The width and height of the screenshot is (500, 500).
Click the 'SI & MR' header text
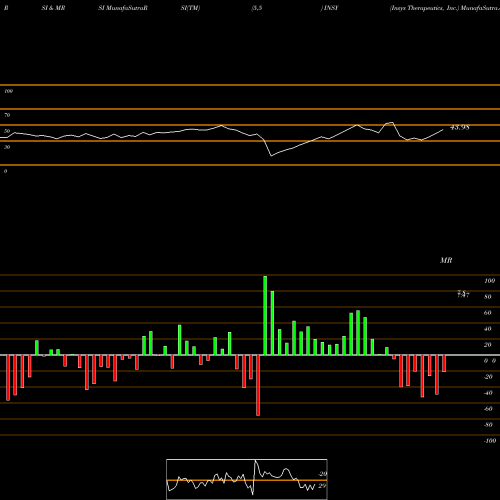click(53, 8)
